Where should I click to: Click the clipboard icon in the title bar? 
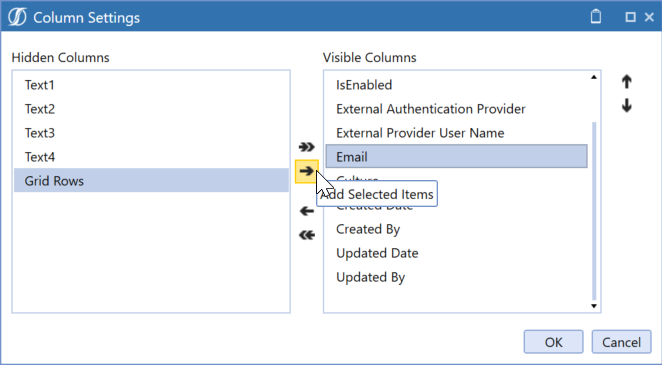click(x=596, y=17)
